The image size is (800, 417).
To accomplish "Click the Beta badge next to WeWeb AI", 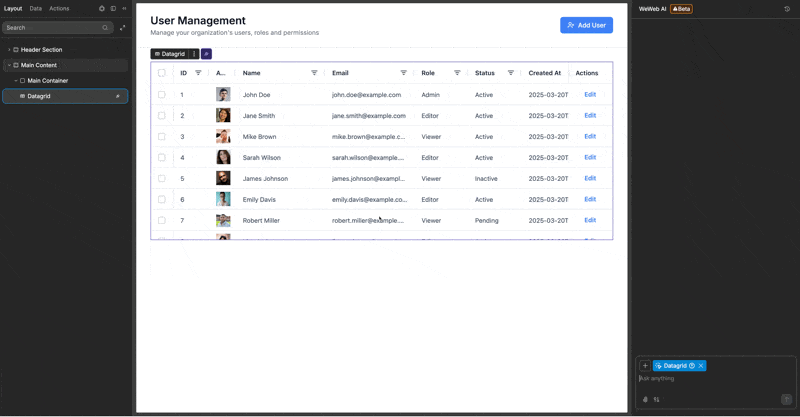I will click(681, 9).
